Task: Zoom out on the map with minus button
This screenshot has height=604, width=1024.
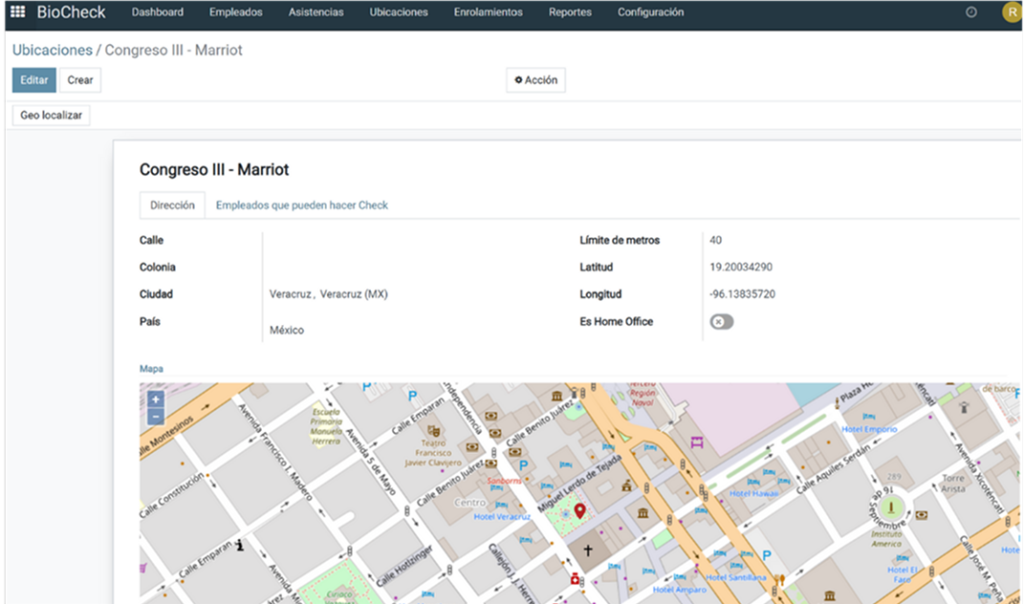Action: pyautogui.click(x=155, y=416)
